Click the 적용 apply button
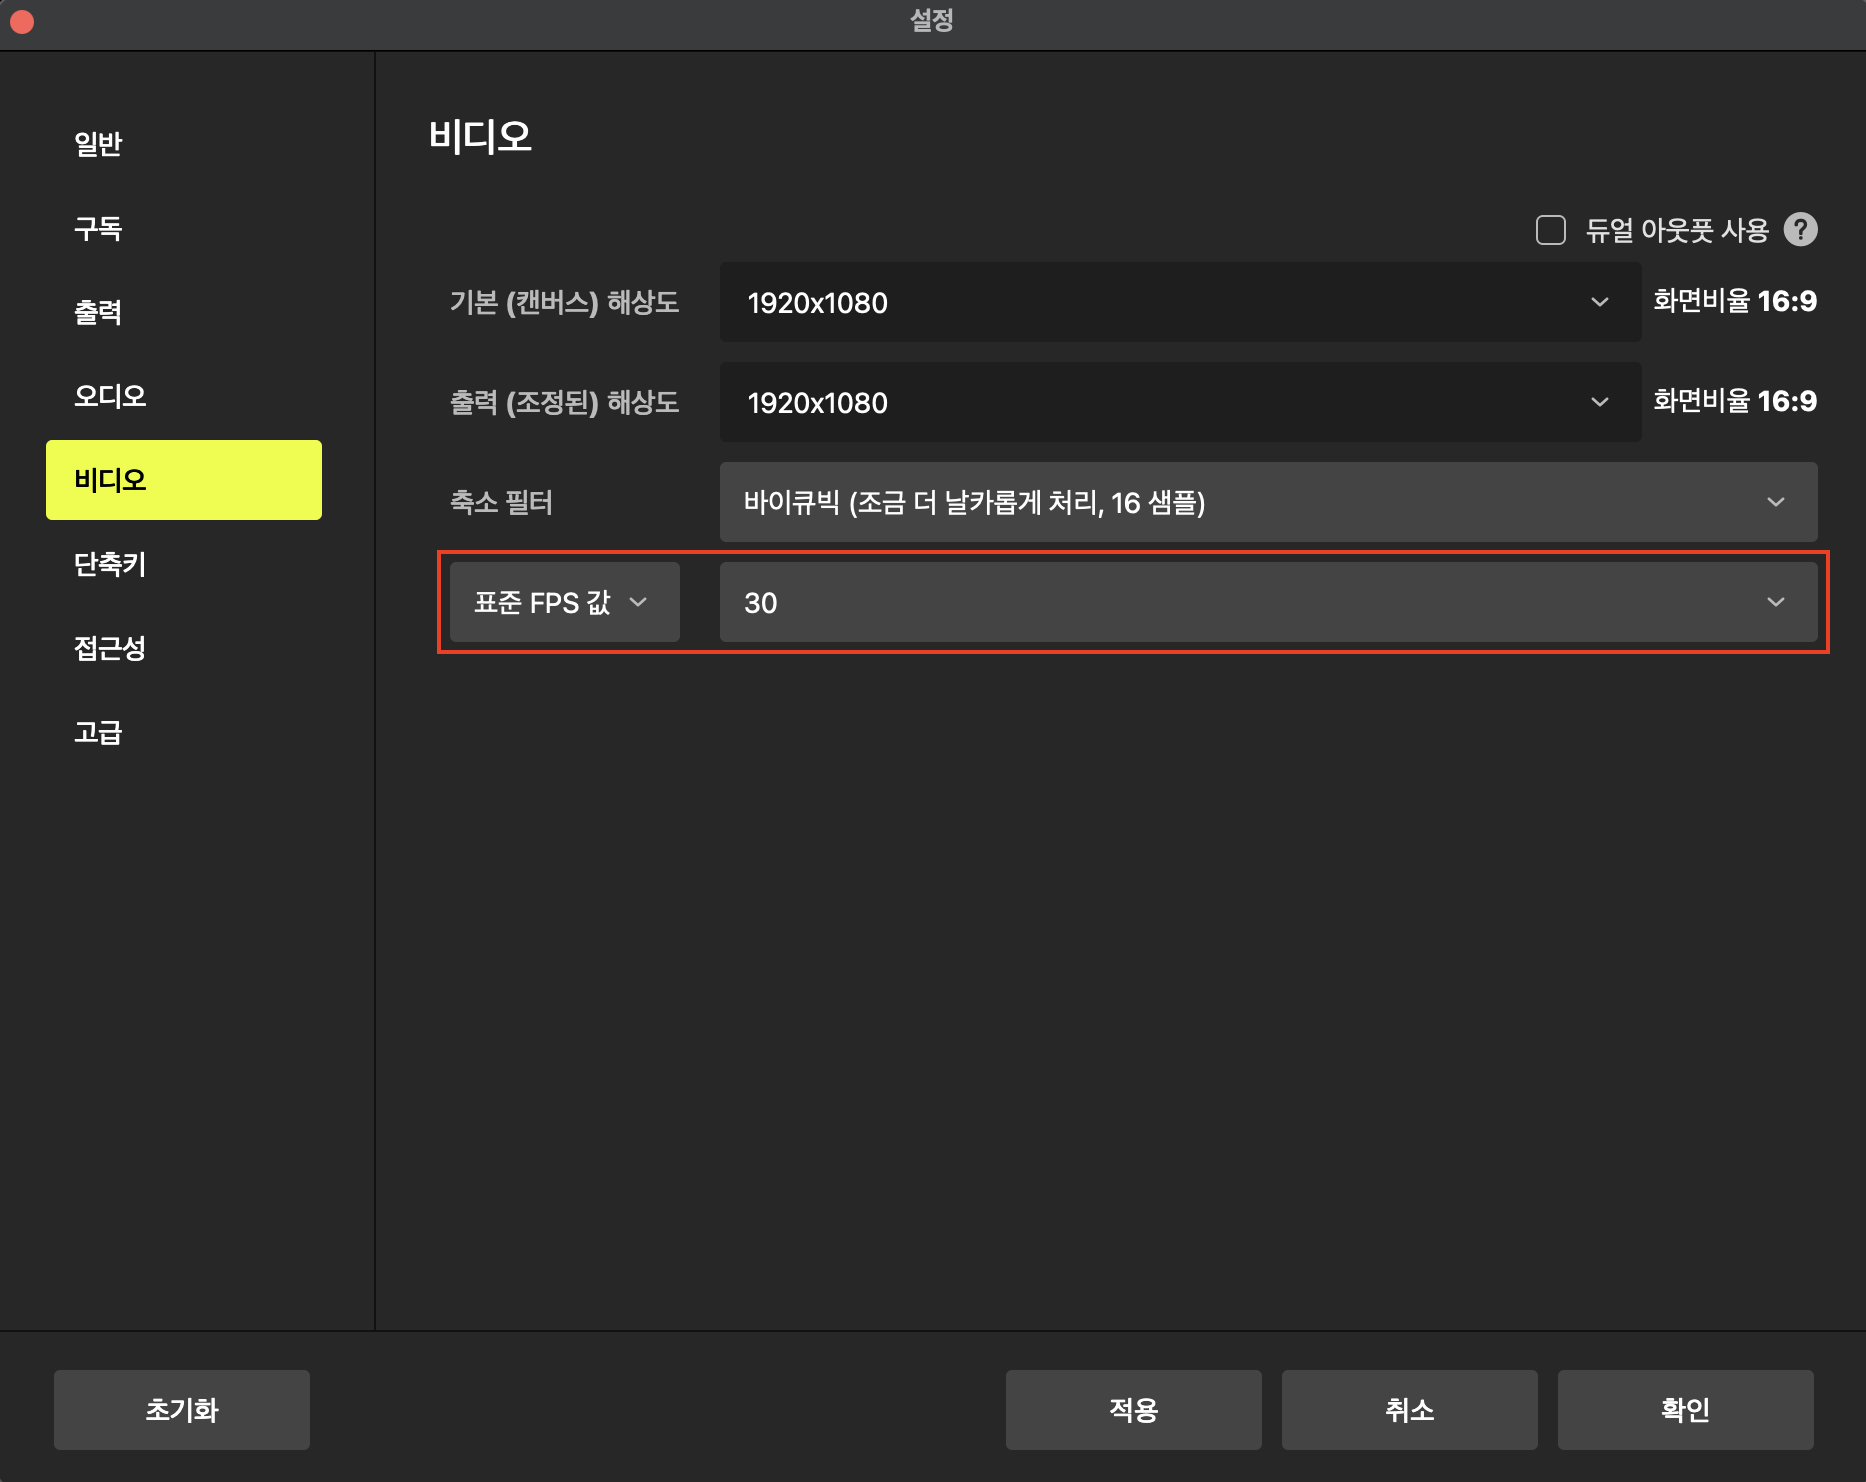The height and width of the screenshot is (1482, 1866). (x=1133, y=1409)
